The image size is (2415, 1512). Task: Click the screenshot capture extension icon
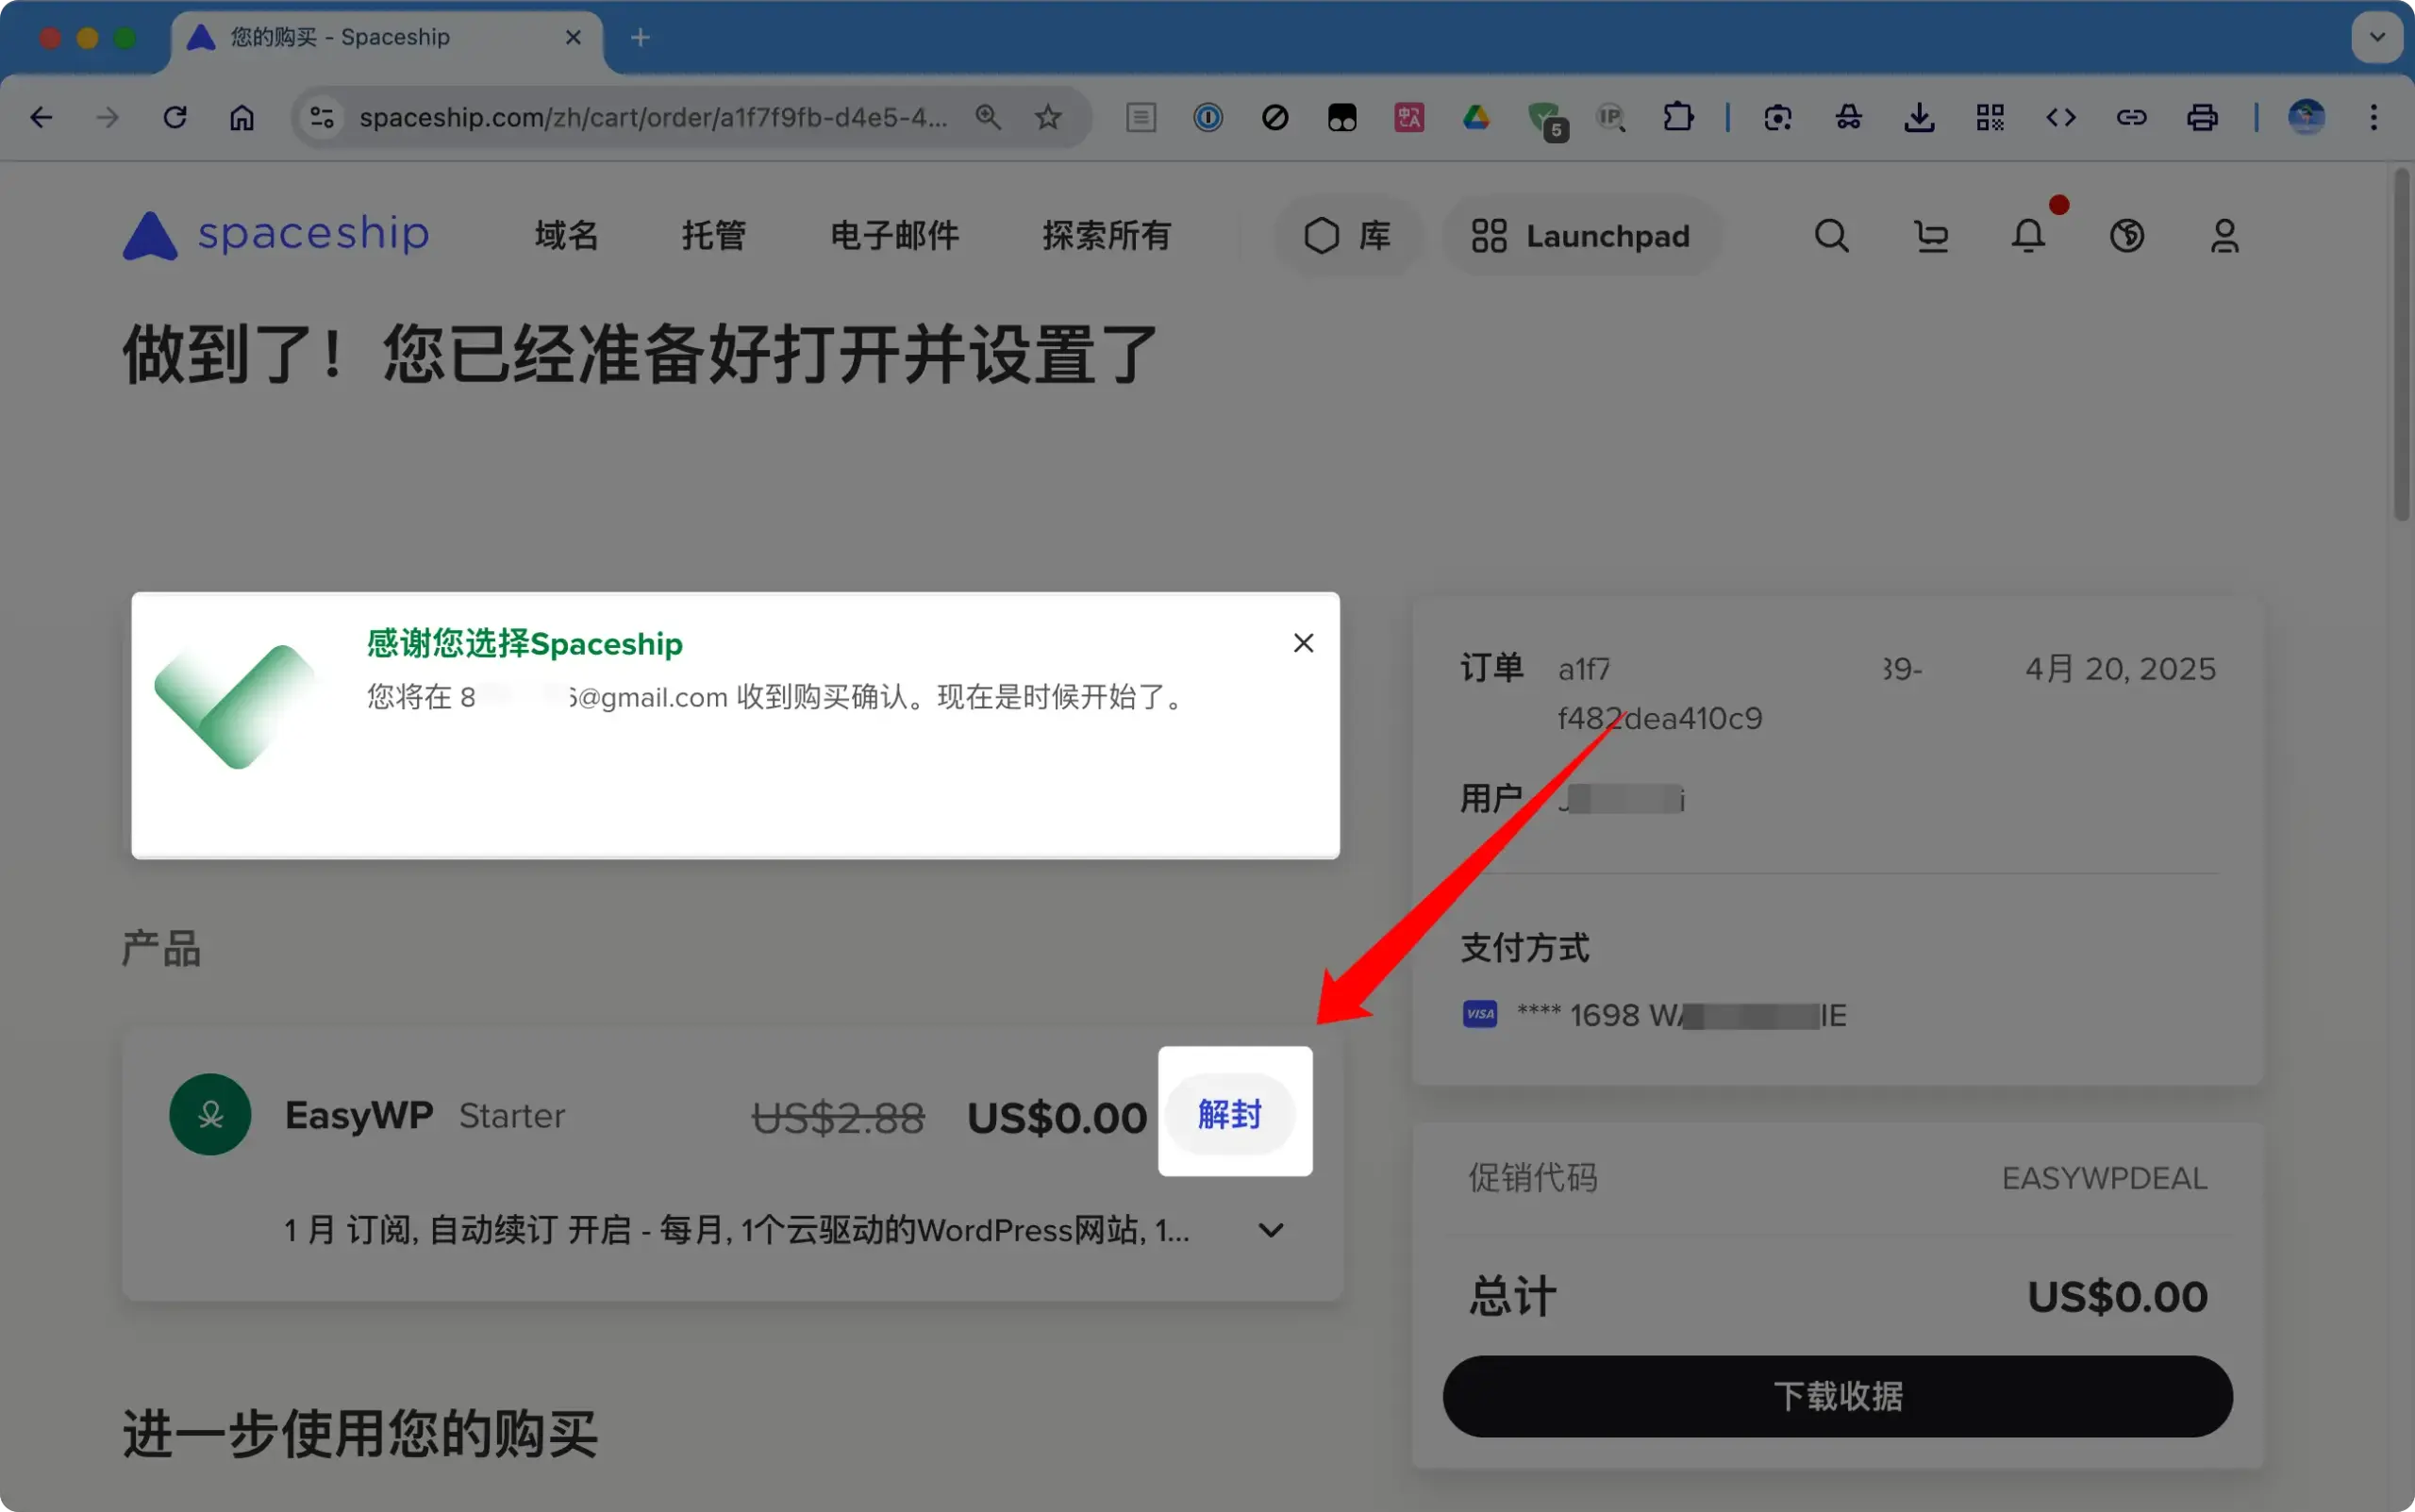(1778, 118)
